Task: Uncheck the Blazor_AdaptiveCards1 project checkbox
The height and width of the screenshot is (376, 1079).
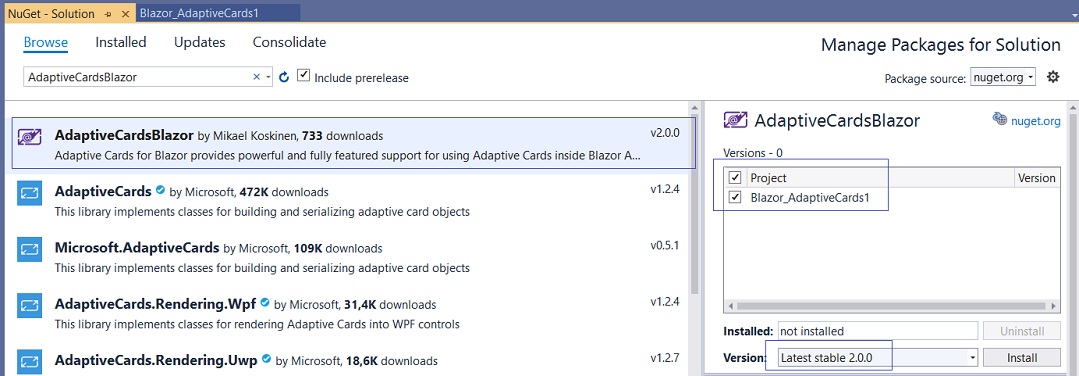Action: tap(736, 198)
